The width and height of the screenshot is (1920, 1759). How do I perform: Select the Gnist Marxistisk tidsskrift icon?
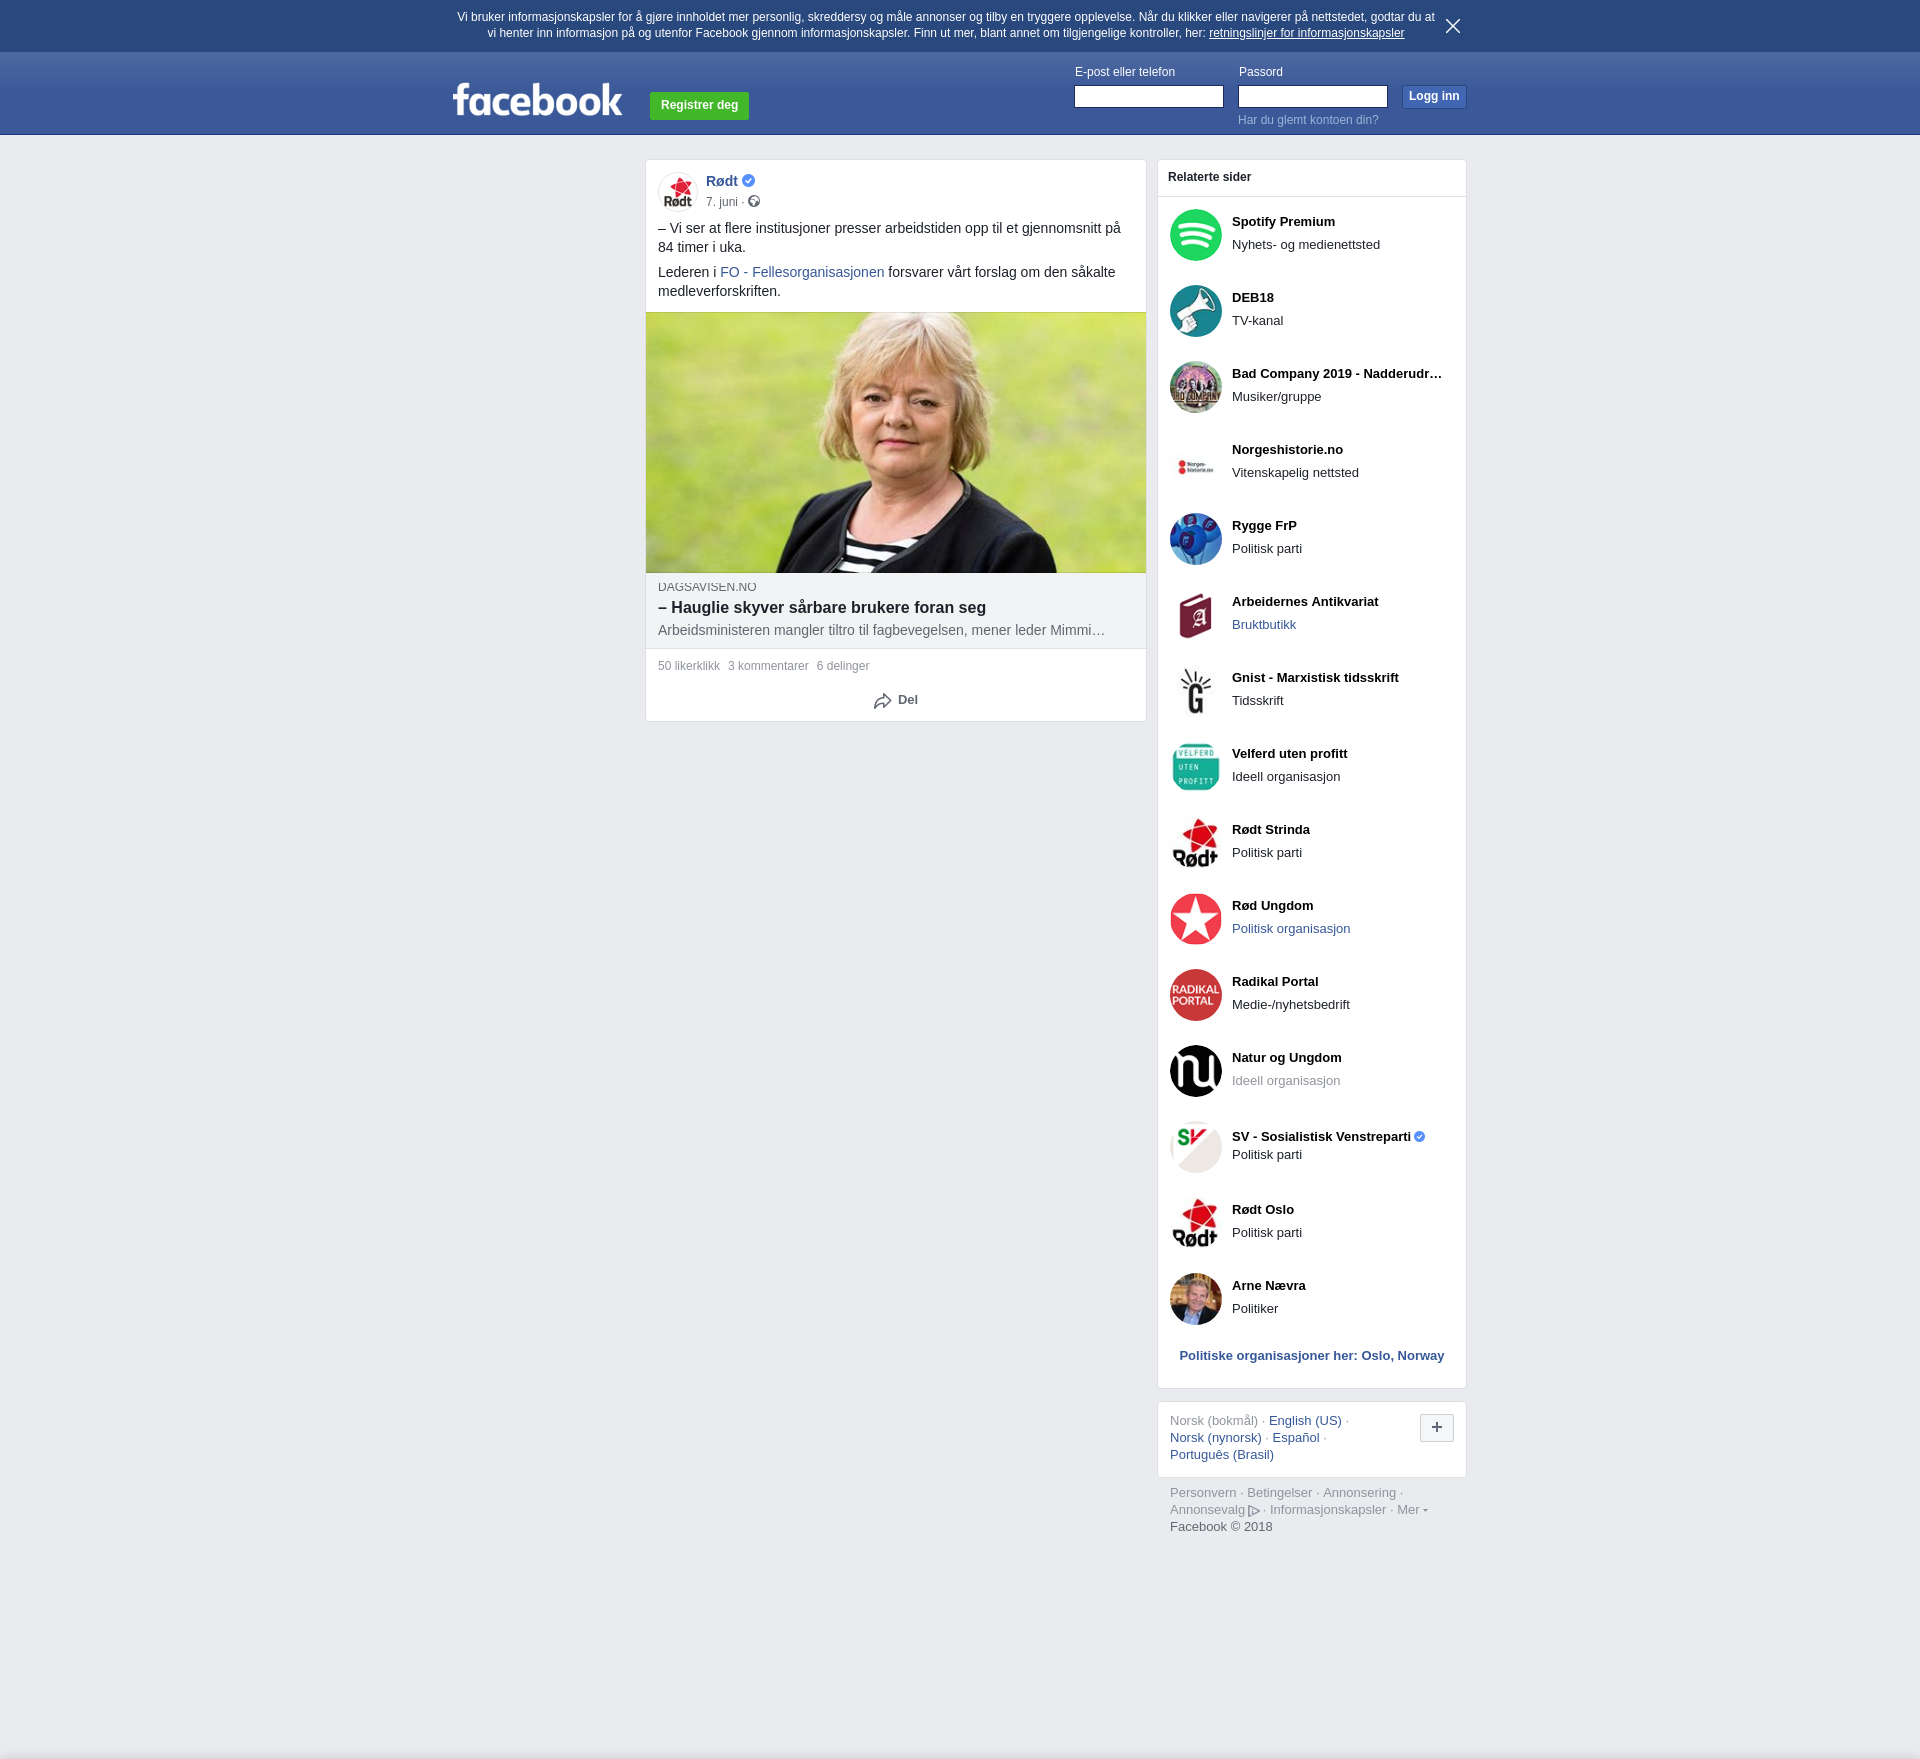(x=1195, y=691)
